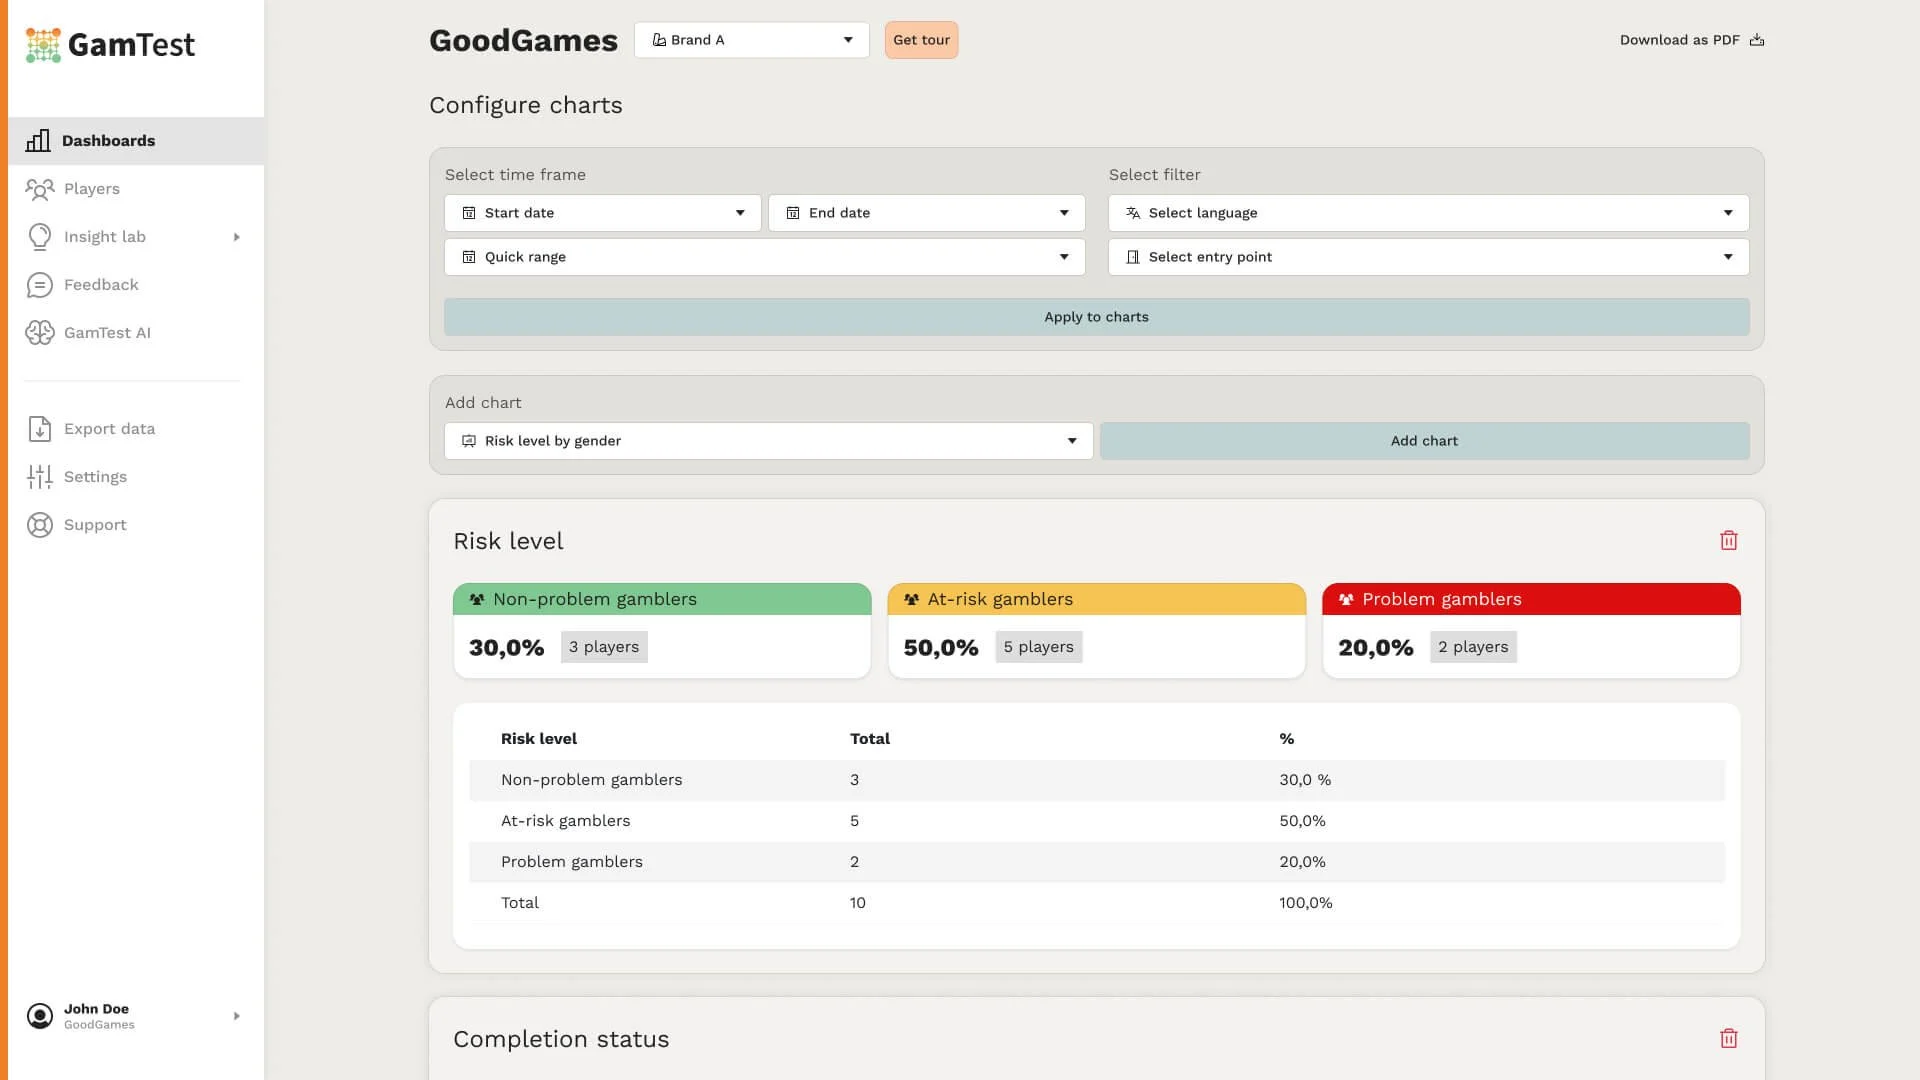The width and height of the screenshot is (1920, 1080).
Task: Click the Insight lab lightbulb icon
Action: tap(40, 237)
